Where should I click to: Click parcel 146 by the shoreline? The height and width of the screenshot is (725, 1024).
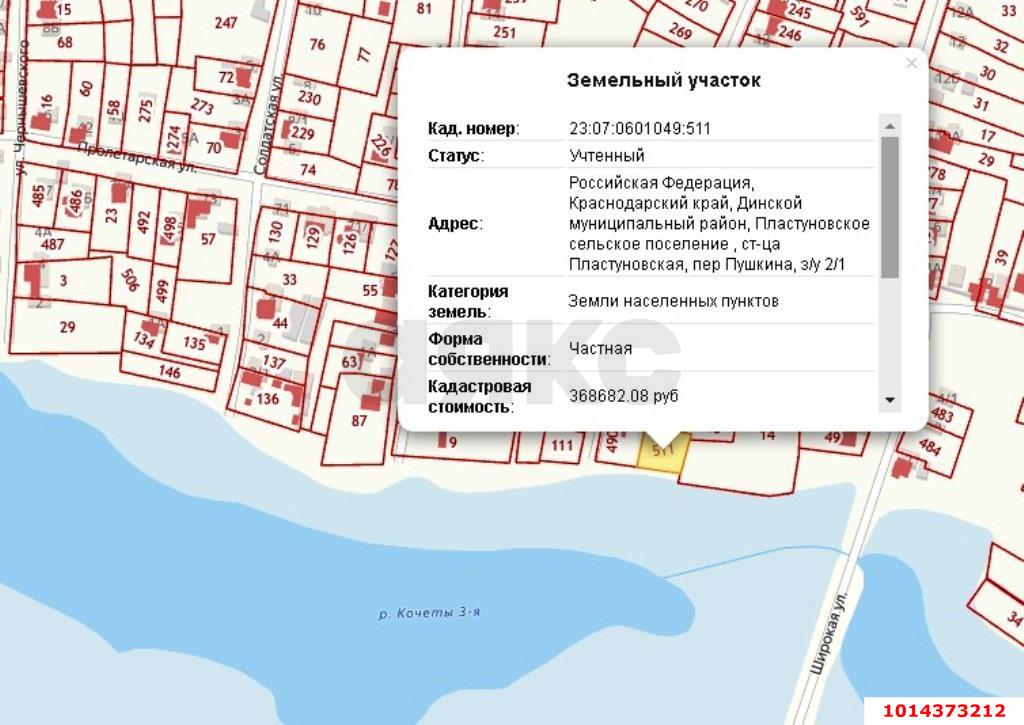pyautogui.click(x=169, y=373)
